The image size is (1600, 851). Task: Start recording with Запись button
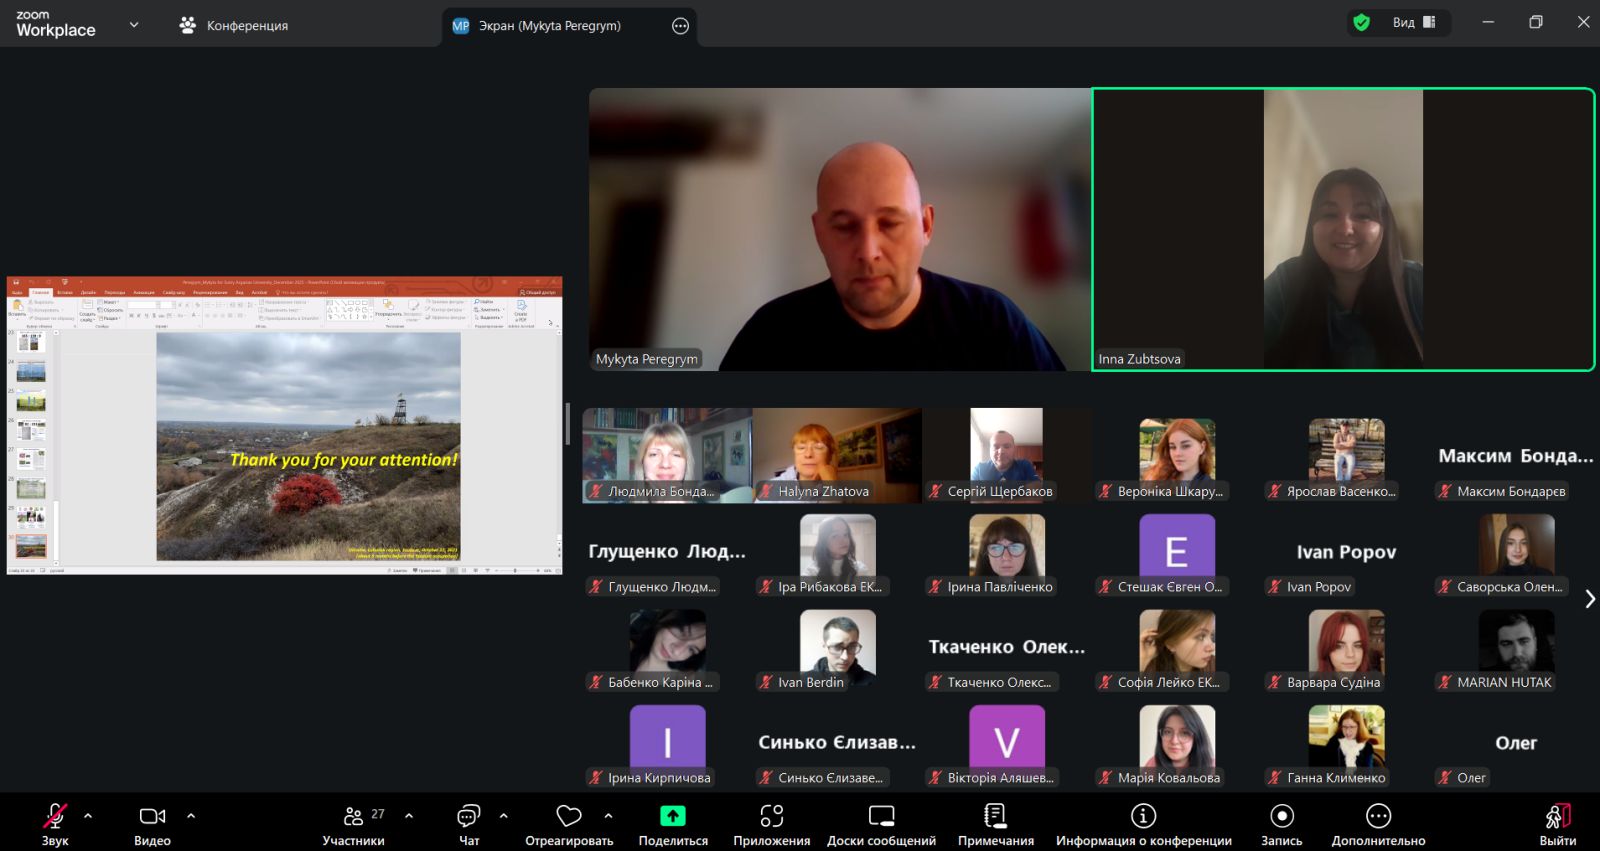[1281, 817]
